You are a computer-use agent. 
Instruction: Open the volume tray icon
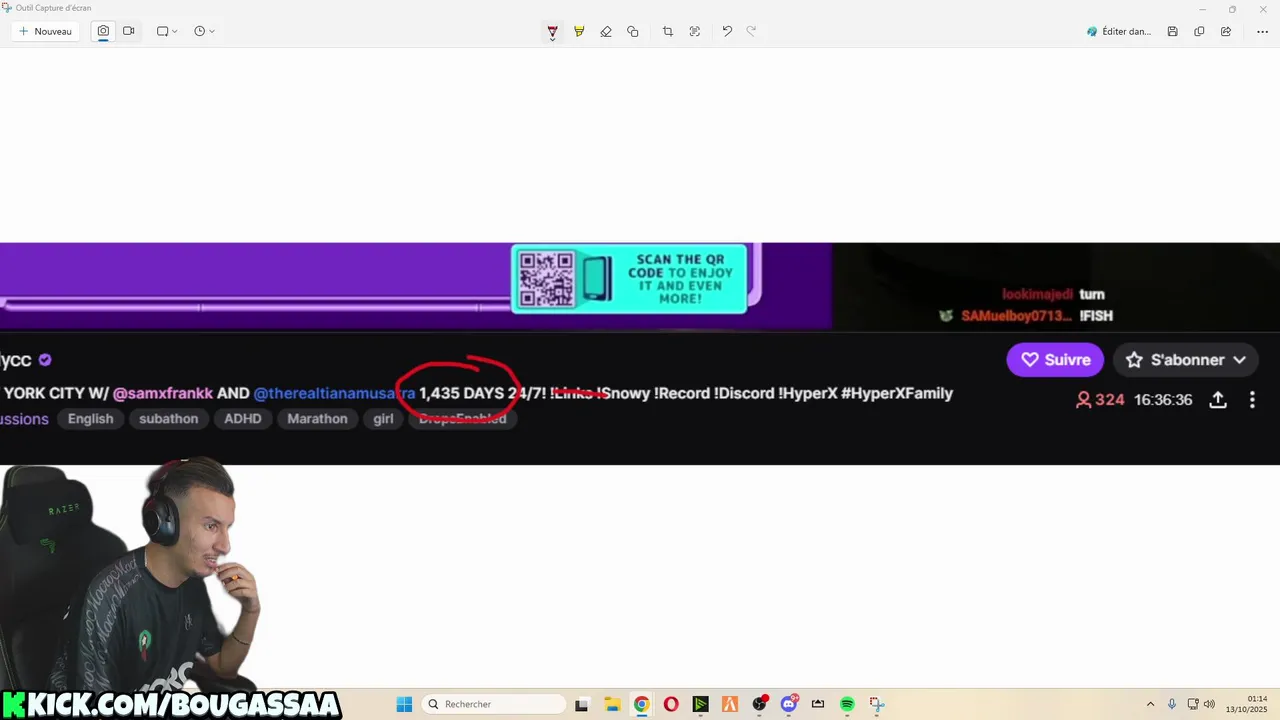(x=1210, y=704)
